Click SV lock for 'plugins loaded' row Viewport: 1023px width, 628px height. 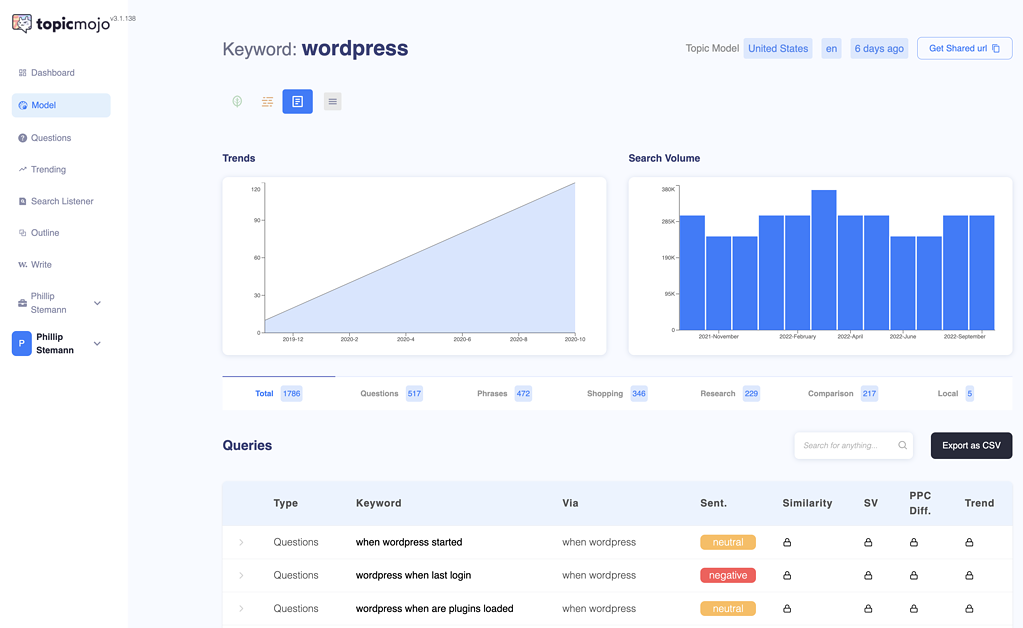coord(868,608)
